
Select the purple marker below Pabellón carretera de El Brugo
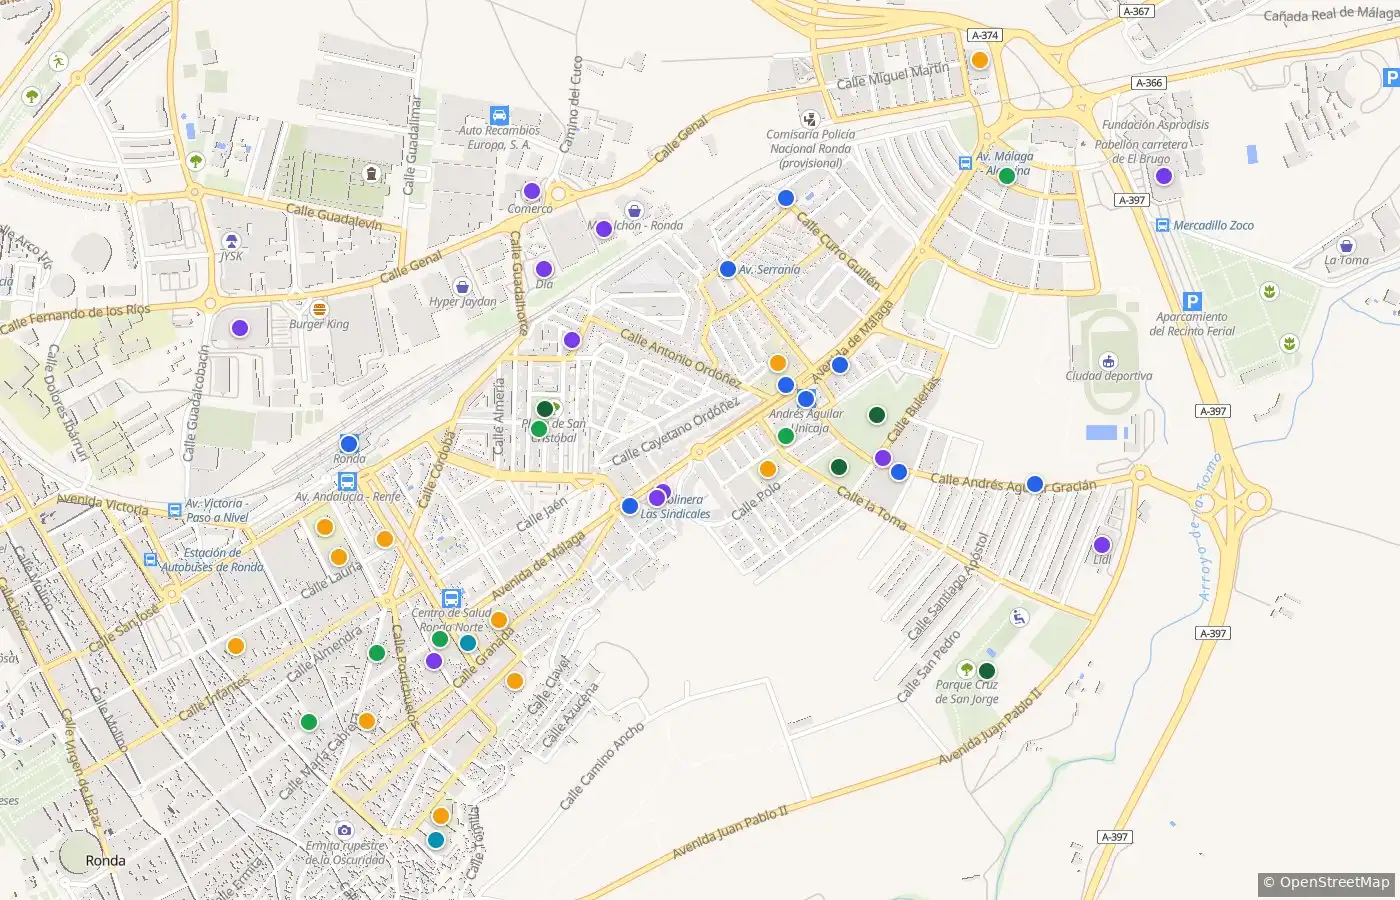coord(1164,176)
